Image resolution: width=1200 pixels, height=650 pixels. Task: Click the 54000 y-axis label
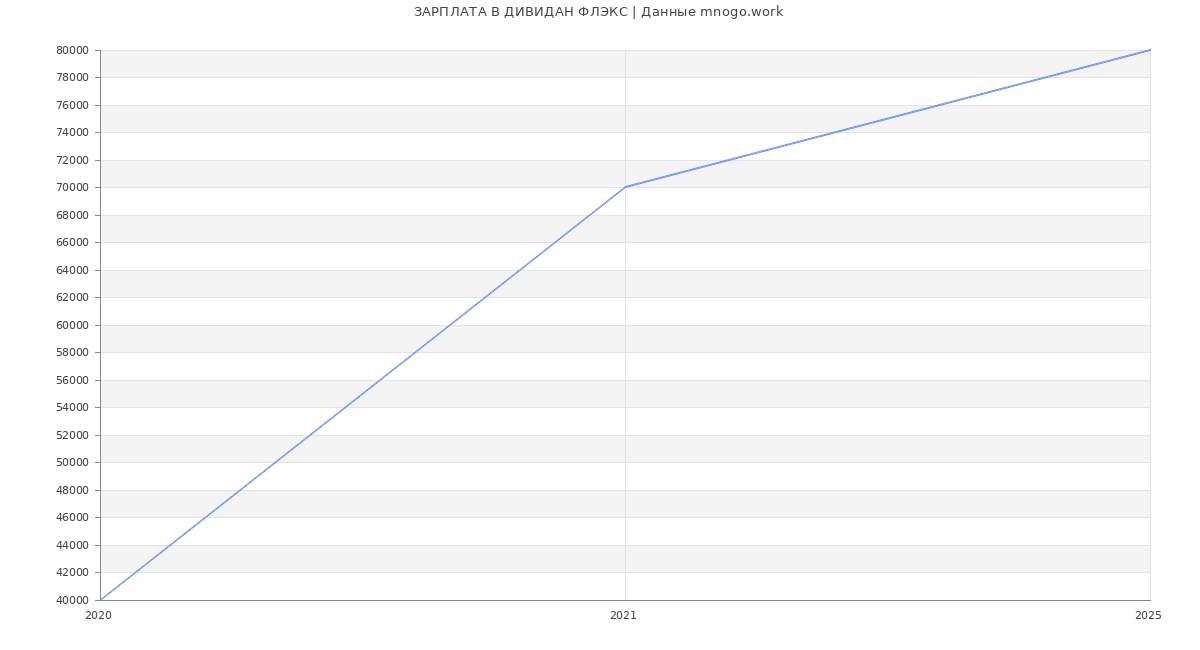click(x=72, y=408)
